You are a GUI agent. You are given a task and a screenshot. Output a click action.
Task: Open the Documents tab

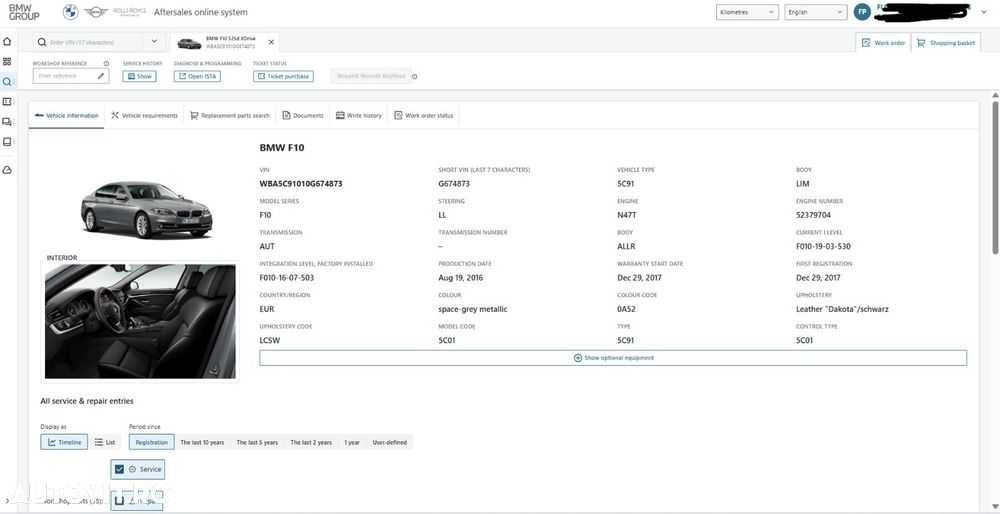point(303,115)
